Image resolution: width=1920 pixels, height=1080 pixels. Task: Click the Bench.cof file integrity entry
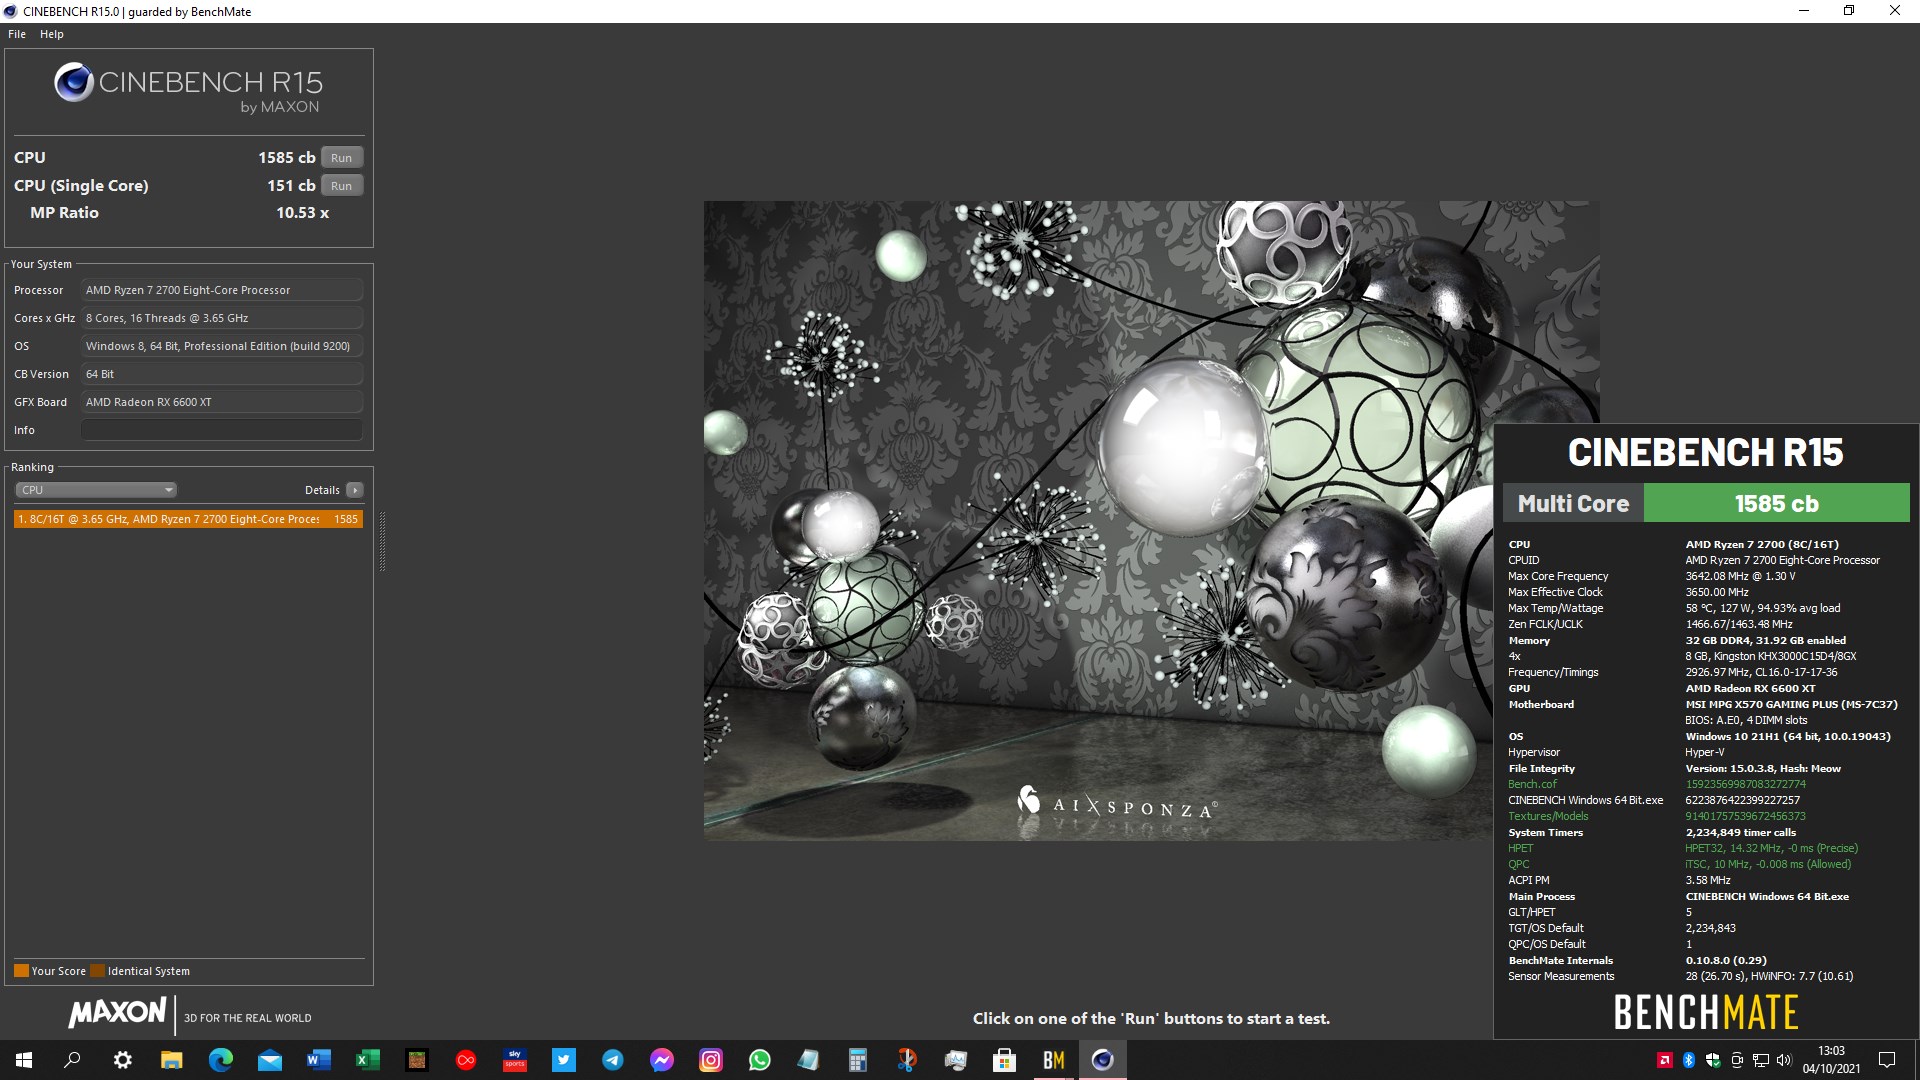1532,784
